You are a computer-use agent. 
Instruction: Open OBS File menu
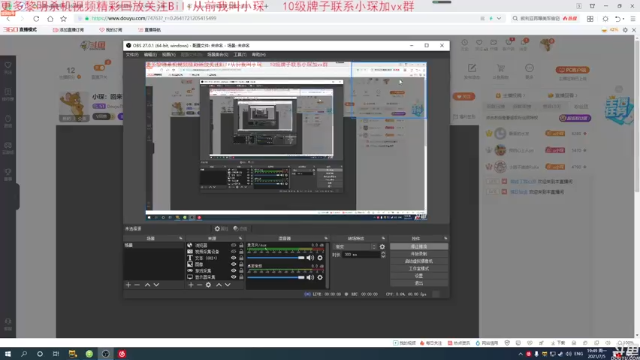[132, 55]
